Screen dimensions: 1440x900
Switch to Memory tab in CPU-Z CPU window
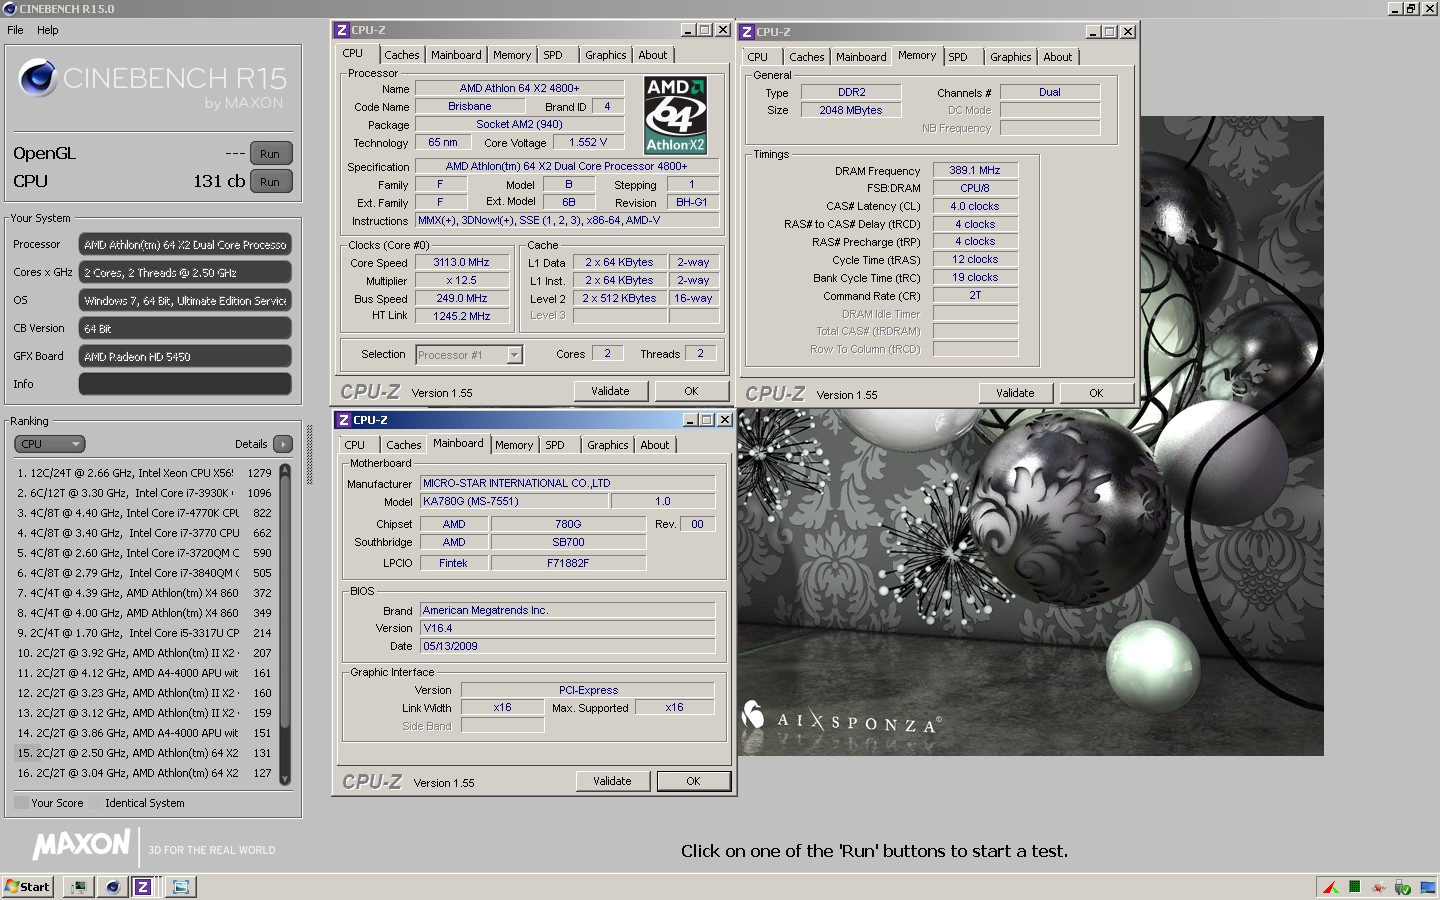pyautogui.click(x=512, y=55)
